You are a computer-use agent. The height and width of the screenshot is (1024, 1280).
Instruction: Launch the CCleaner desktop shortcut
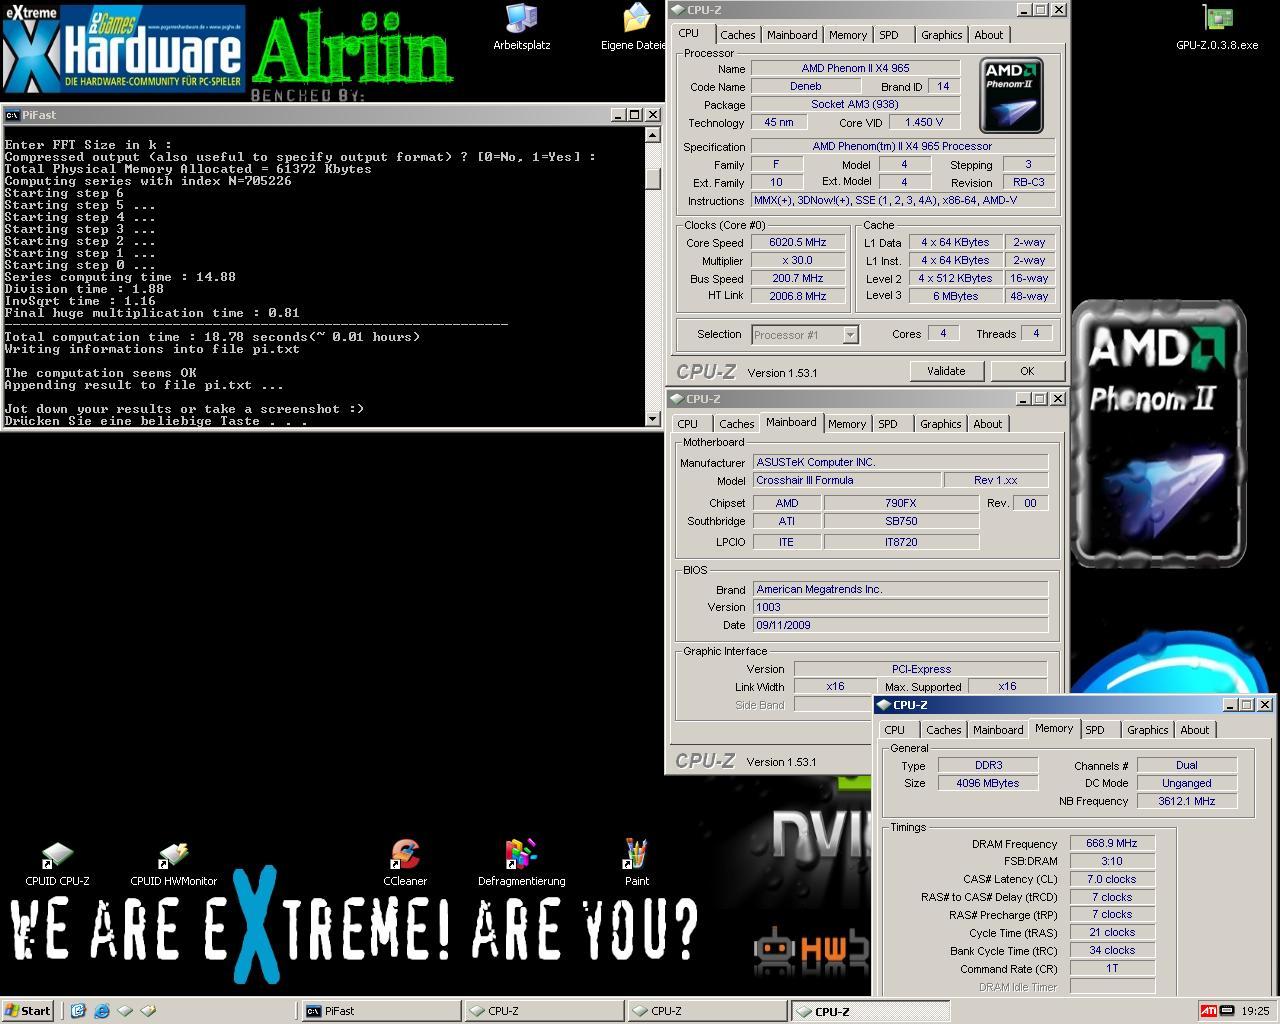[405, 864]
